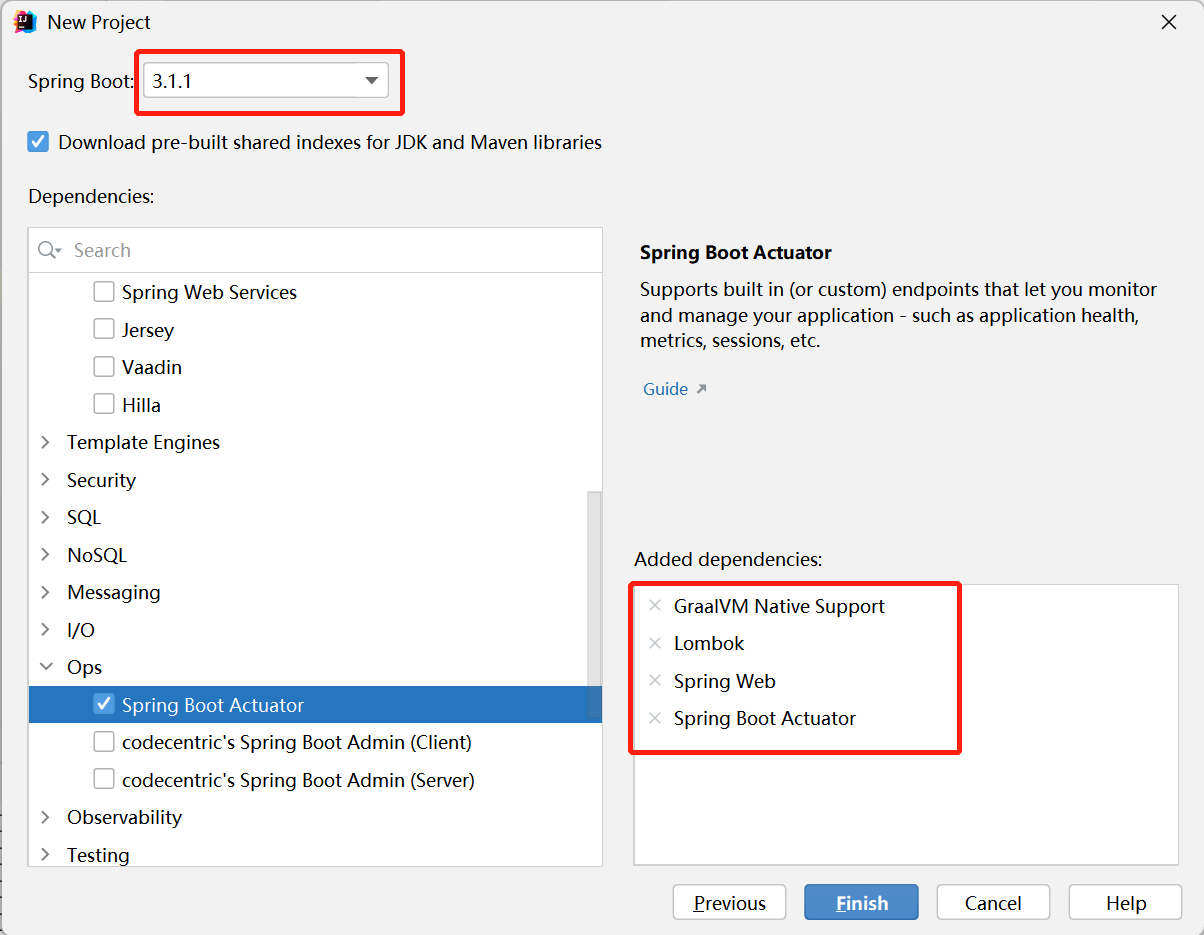Select Spring Boot Actuator in added dependencies
This screenshot has height=935, width=1204.
(x=764, y=718)
